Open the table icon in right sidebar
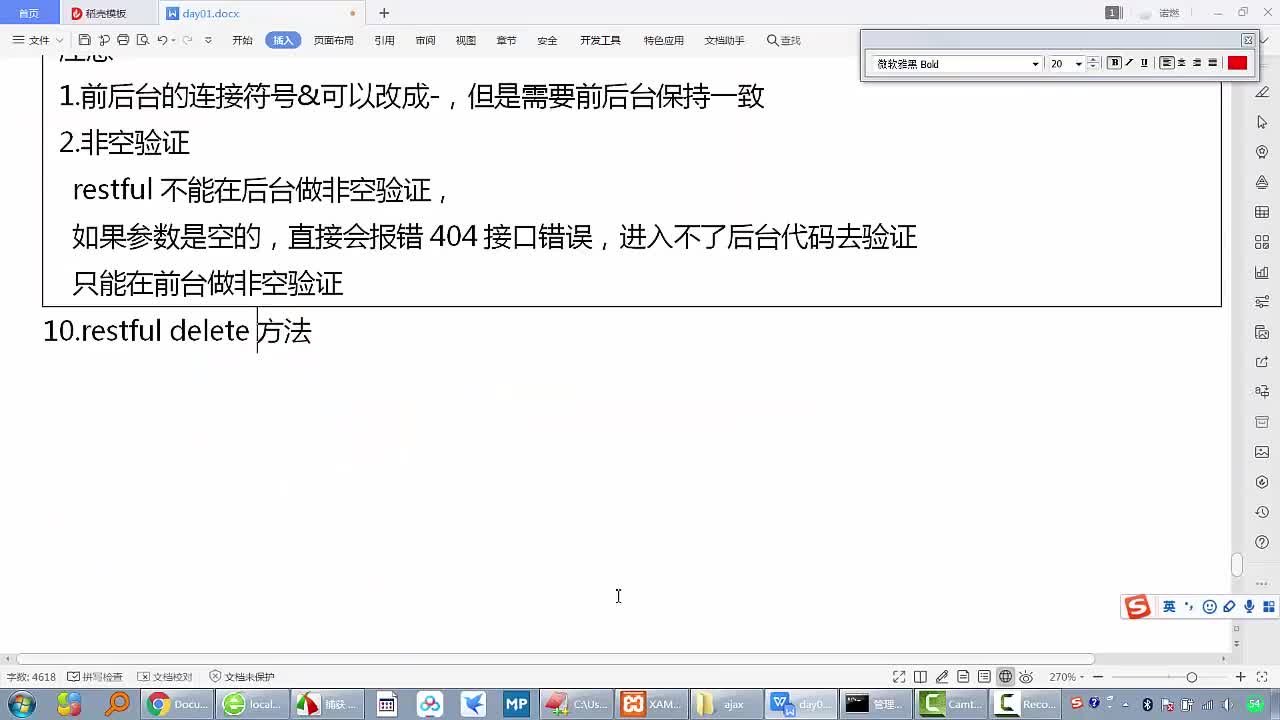Image resolution: width=1280 pixels, height=720 pixels. [x=1262, y=212]
